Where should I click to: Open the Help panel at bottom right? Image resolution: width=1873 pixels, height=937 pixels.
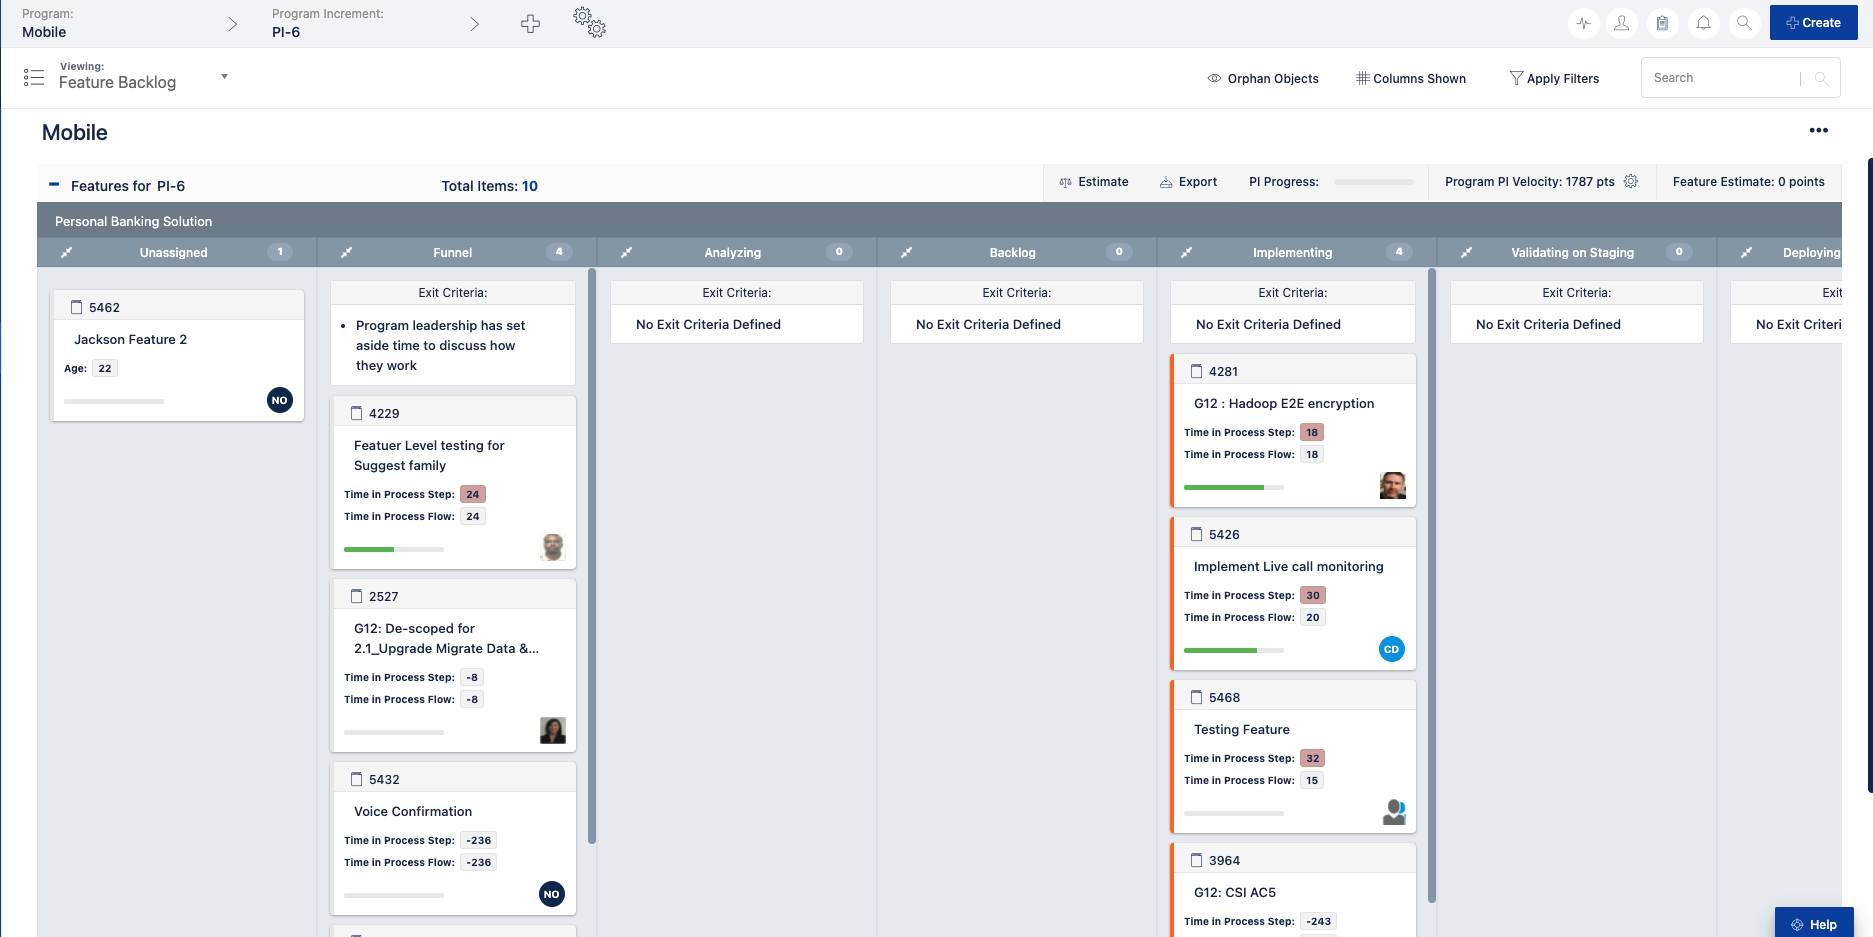(1814, 923)
